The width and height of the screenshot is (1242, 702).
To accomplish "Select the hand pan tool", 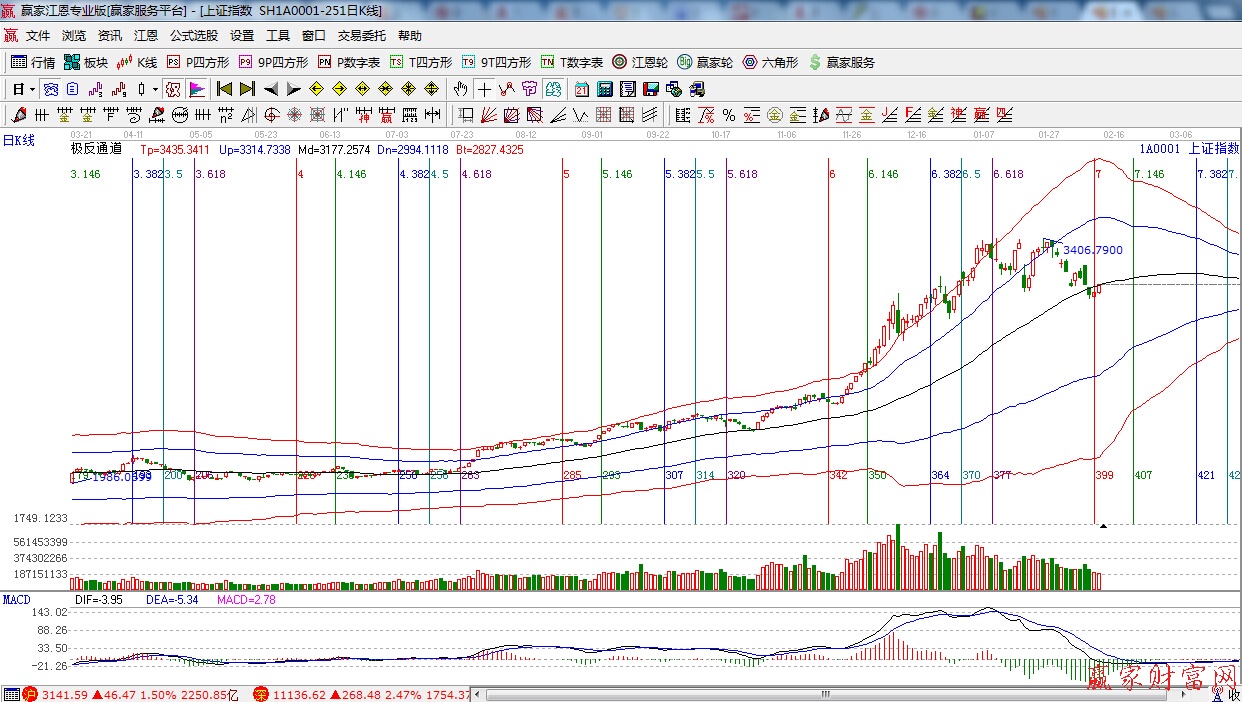I will (460, 89).
